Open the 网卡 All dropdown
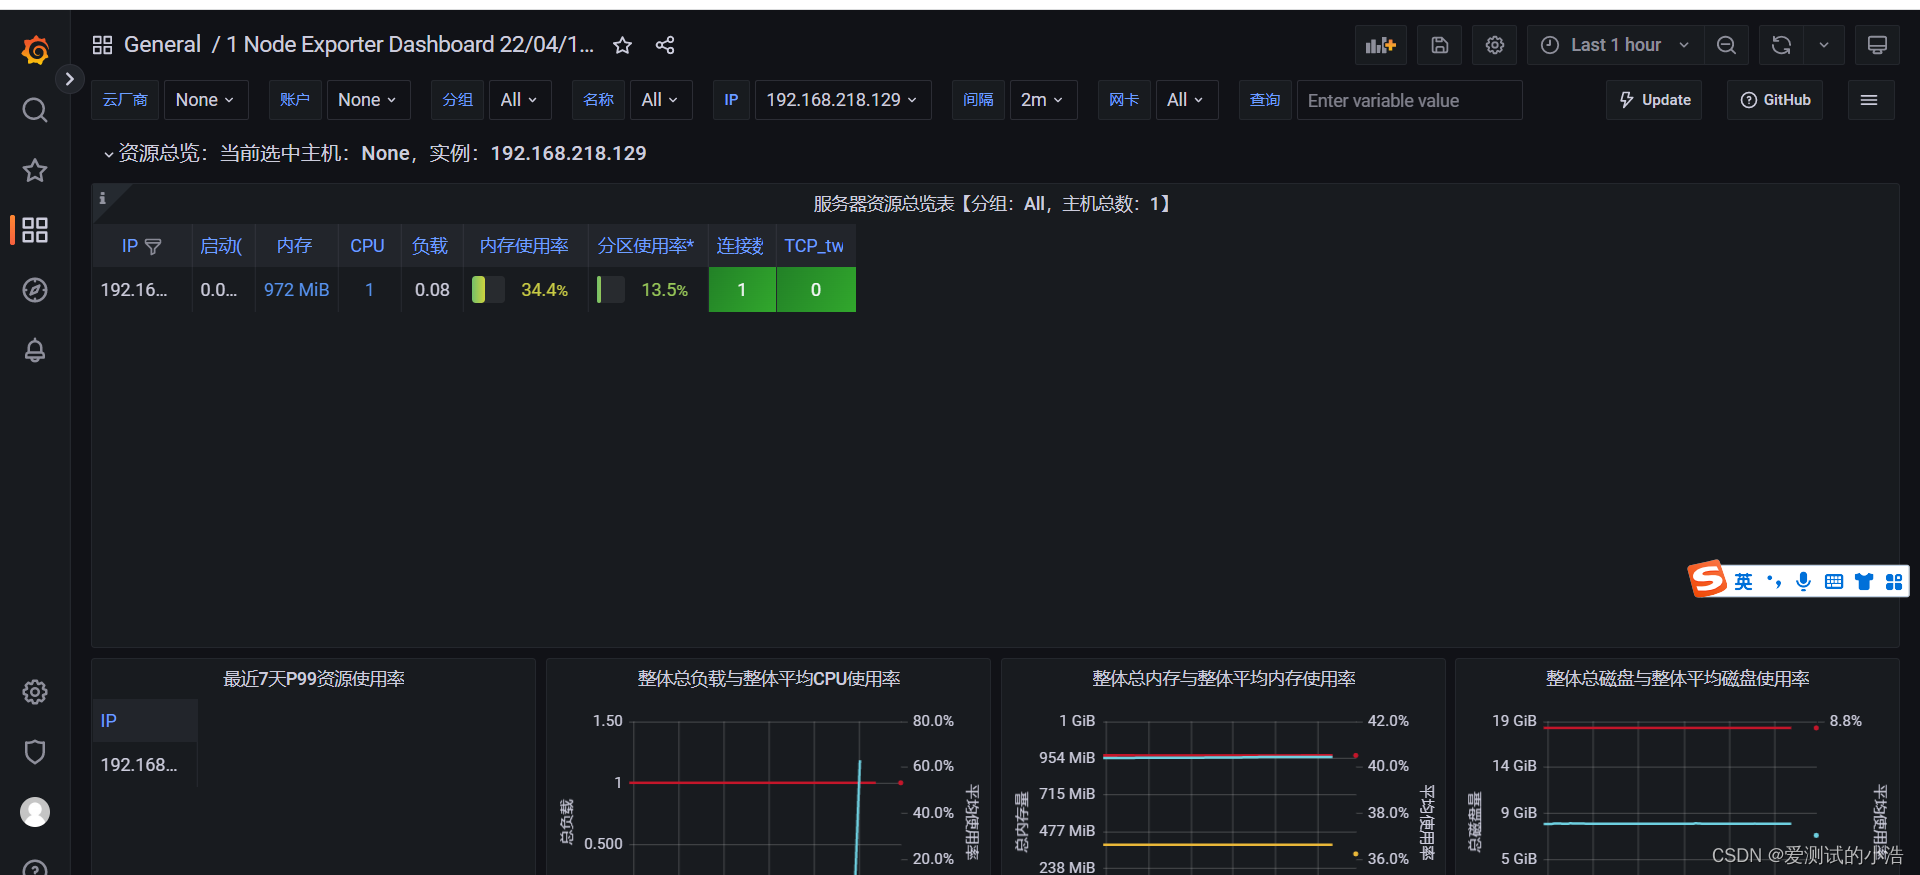Viewport: 1920px width, 875px height. pos(1186,100)
